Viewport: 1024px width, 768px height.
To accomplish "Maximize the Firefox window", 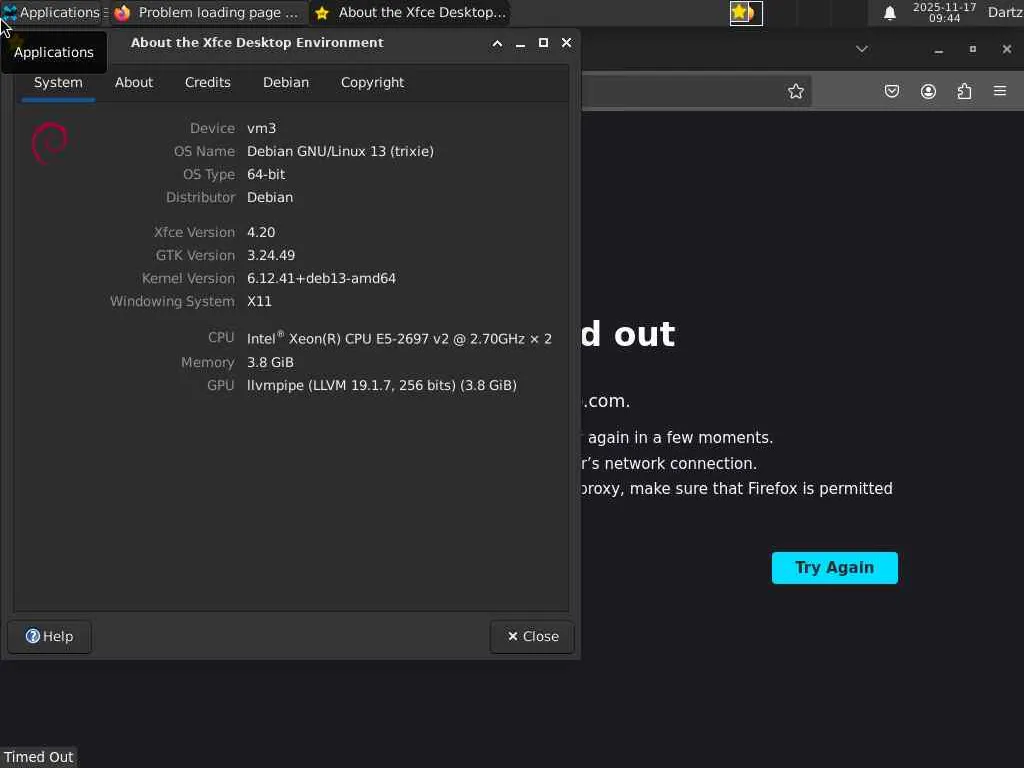I will (972, 50).
